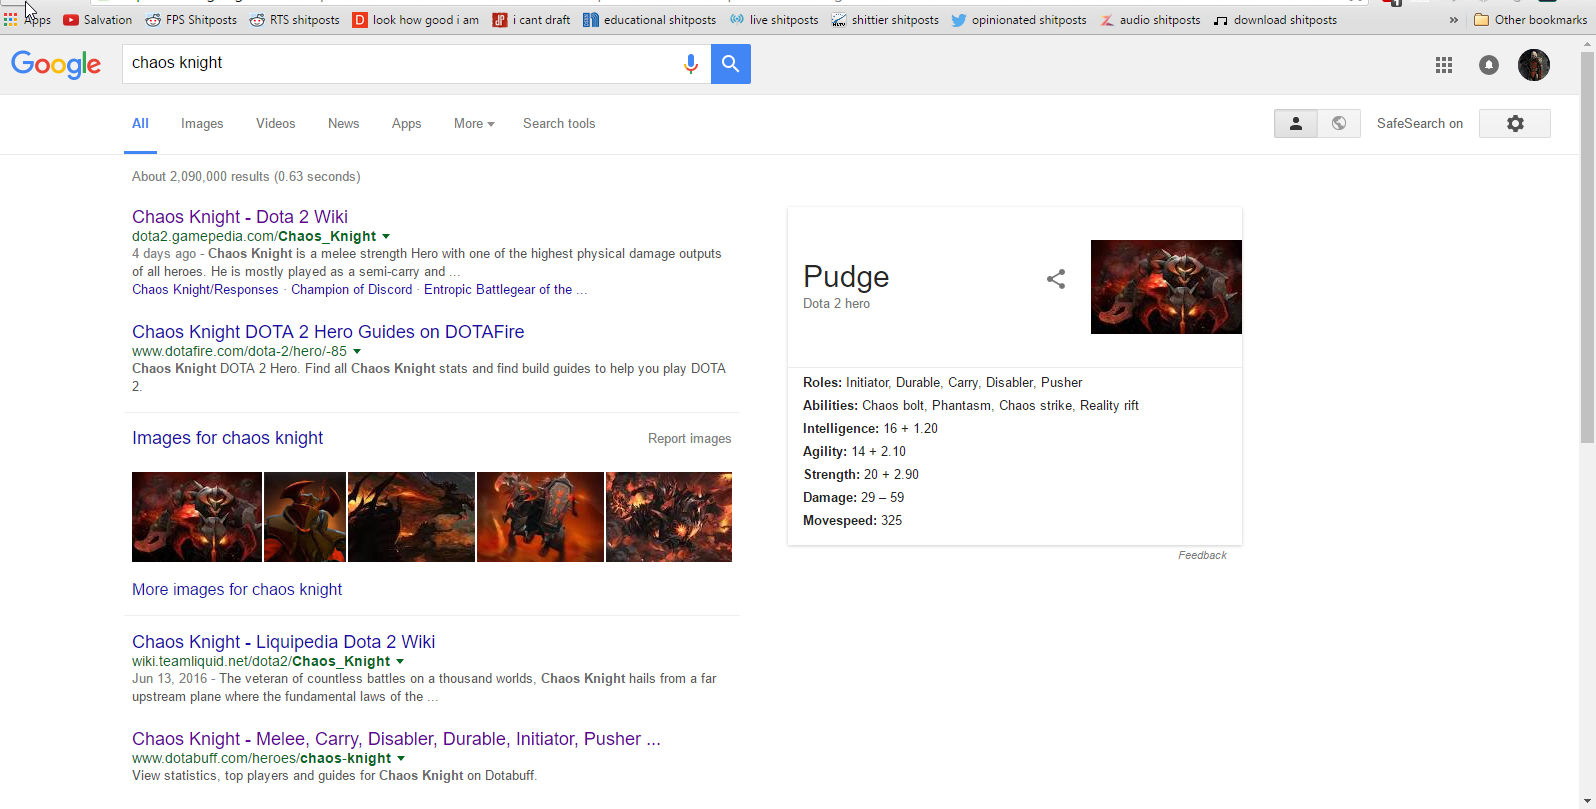The image size is (1596, 809).
Task: Click the SafeSearch on label
Action: (1420, 124)
